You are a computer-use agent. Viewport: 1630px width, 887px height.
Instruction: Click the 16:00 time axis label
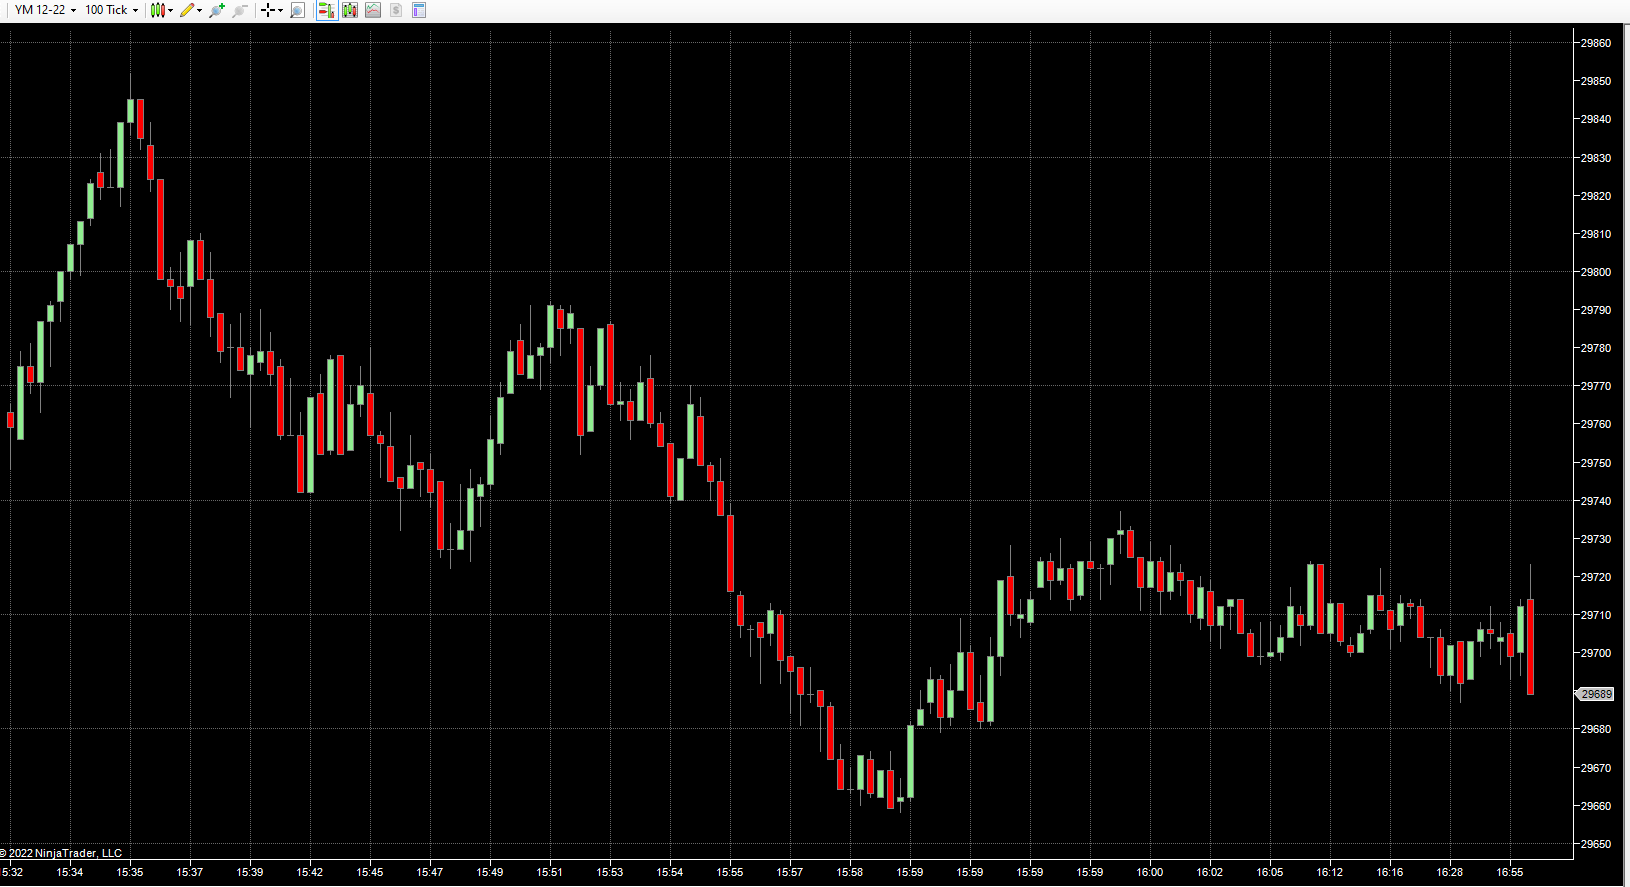1149,872
